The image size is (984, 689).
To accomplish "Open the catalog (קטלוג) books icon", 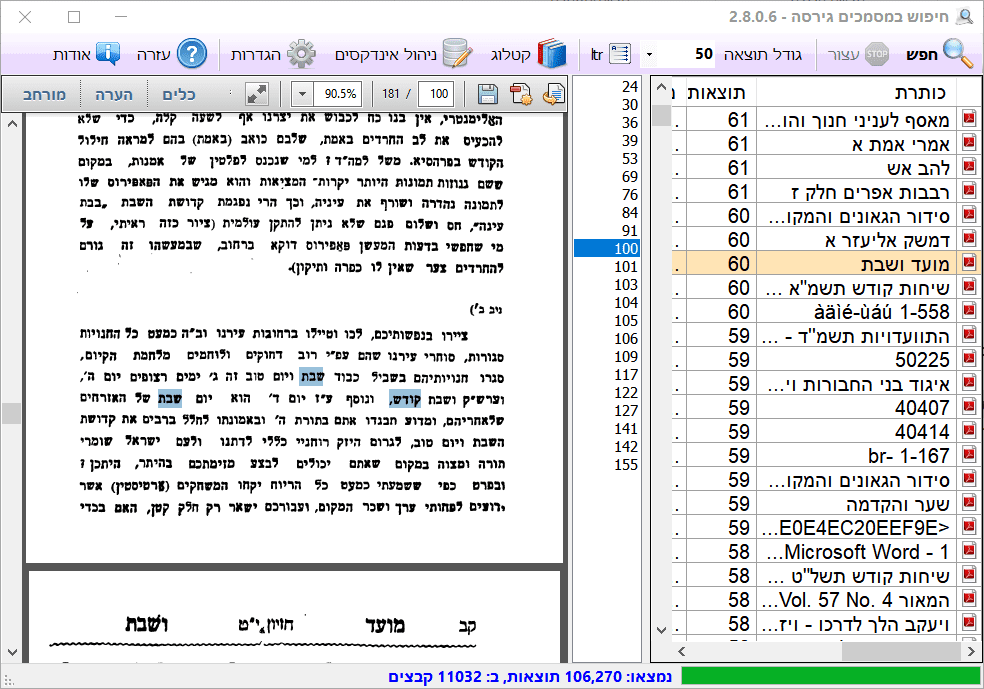I will [551, 52].
